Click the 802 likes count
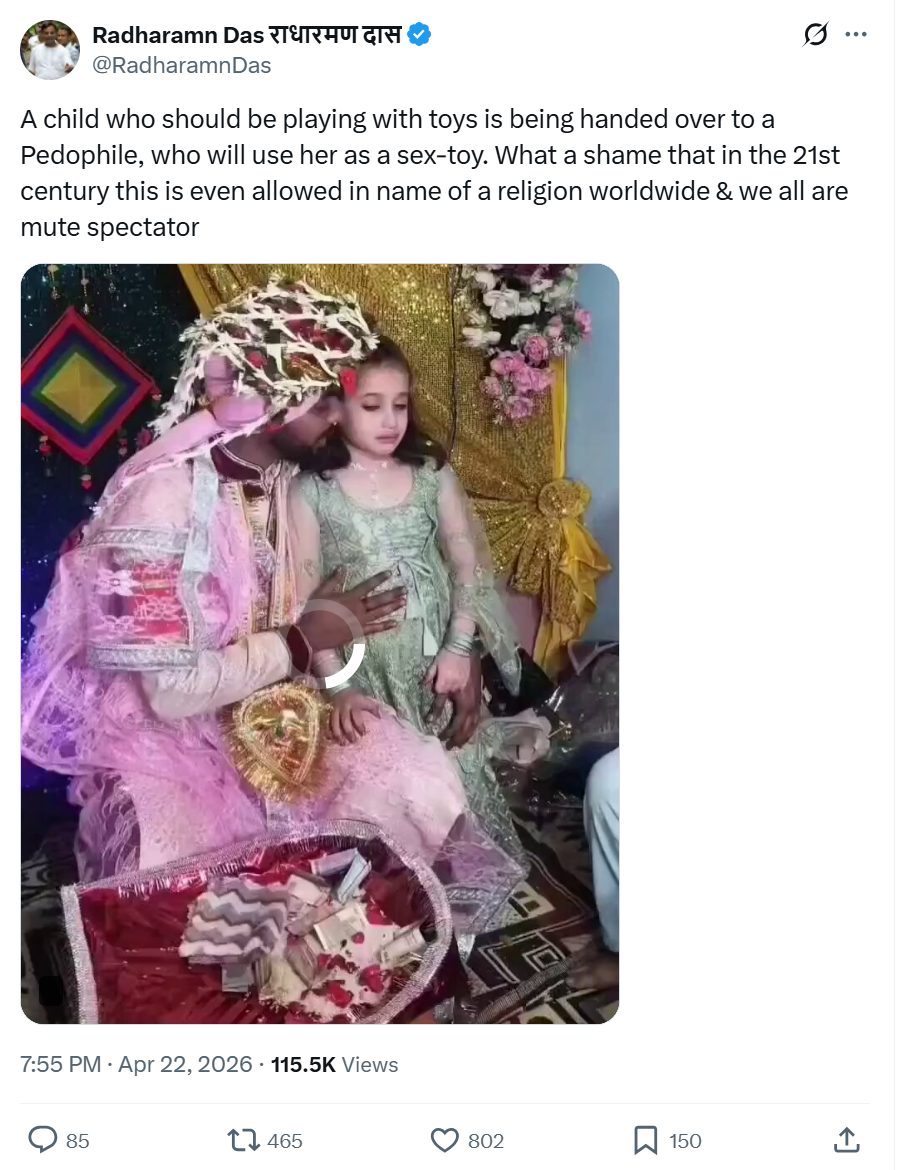The image size is (898, 1170). click(x=486, y=1141)
